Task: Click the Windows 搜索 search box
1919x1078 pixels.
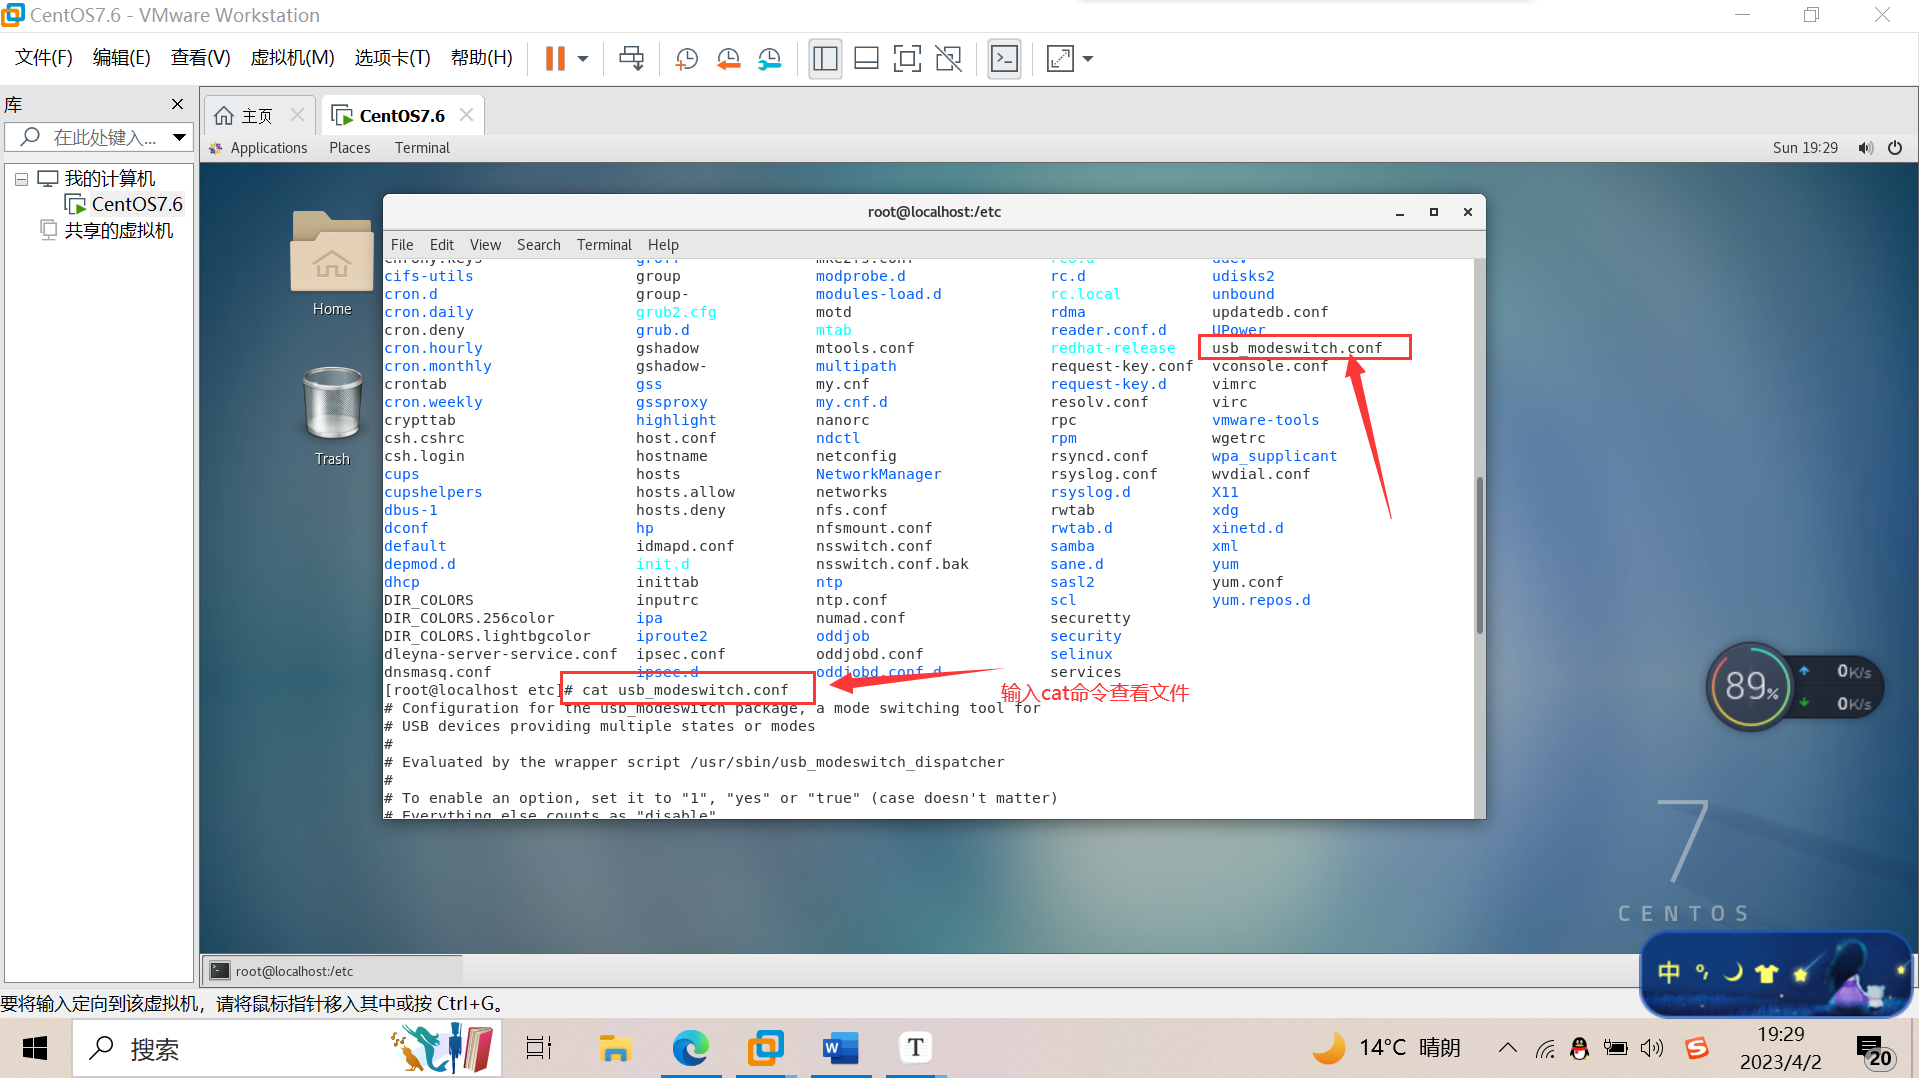Action: [x=288, y=1048]
